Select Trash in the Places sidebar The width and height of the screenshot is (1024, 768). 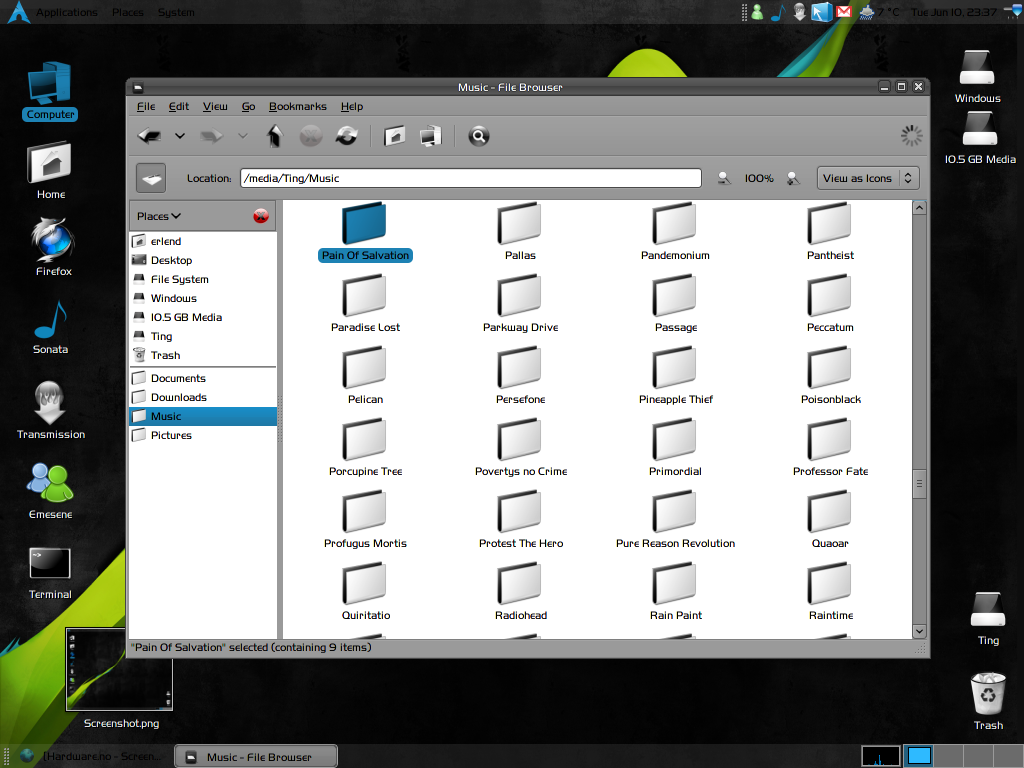coord(203,355)
